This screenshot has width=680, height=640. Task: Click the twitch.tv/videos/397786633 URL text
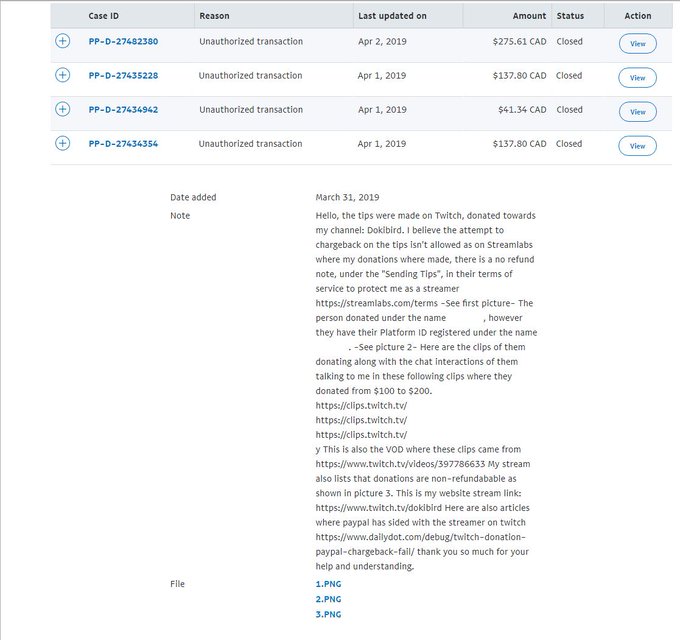pos(400,464)
